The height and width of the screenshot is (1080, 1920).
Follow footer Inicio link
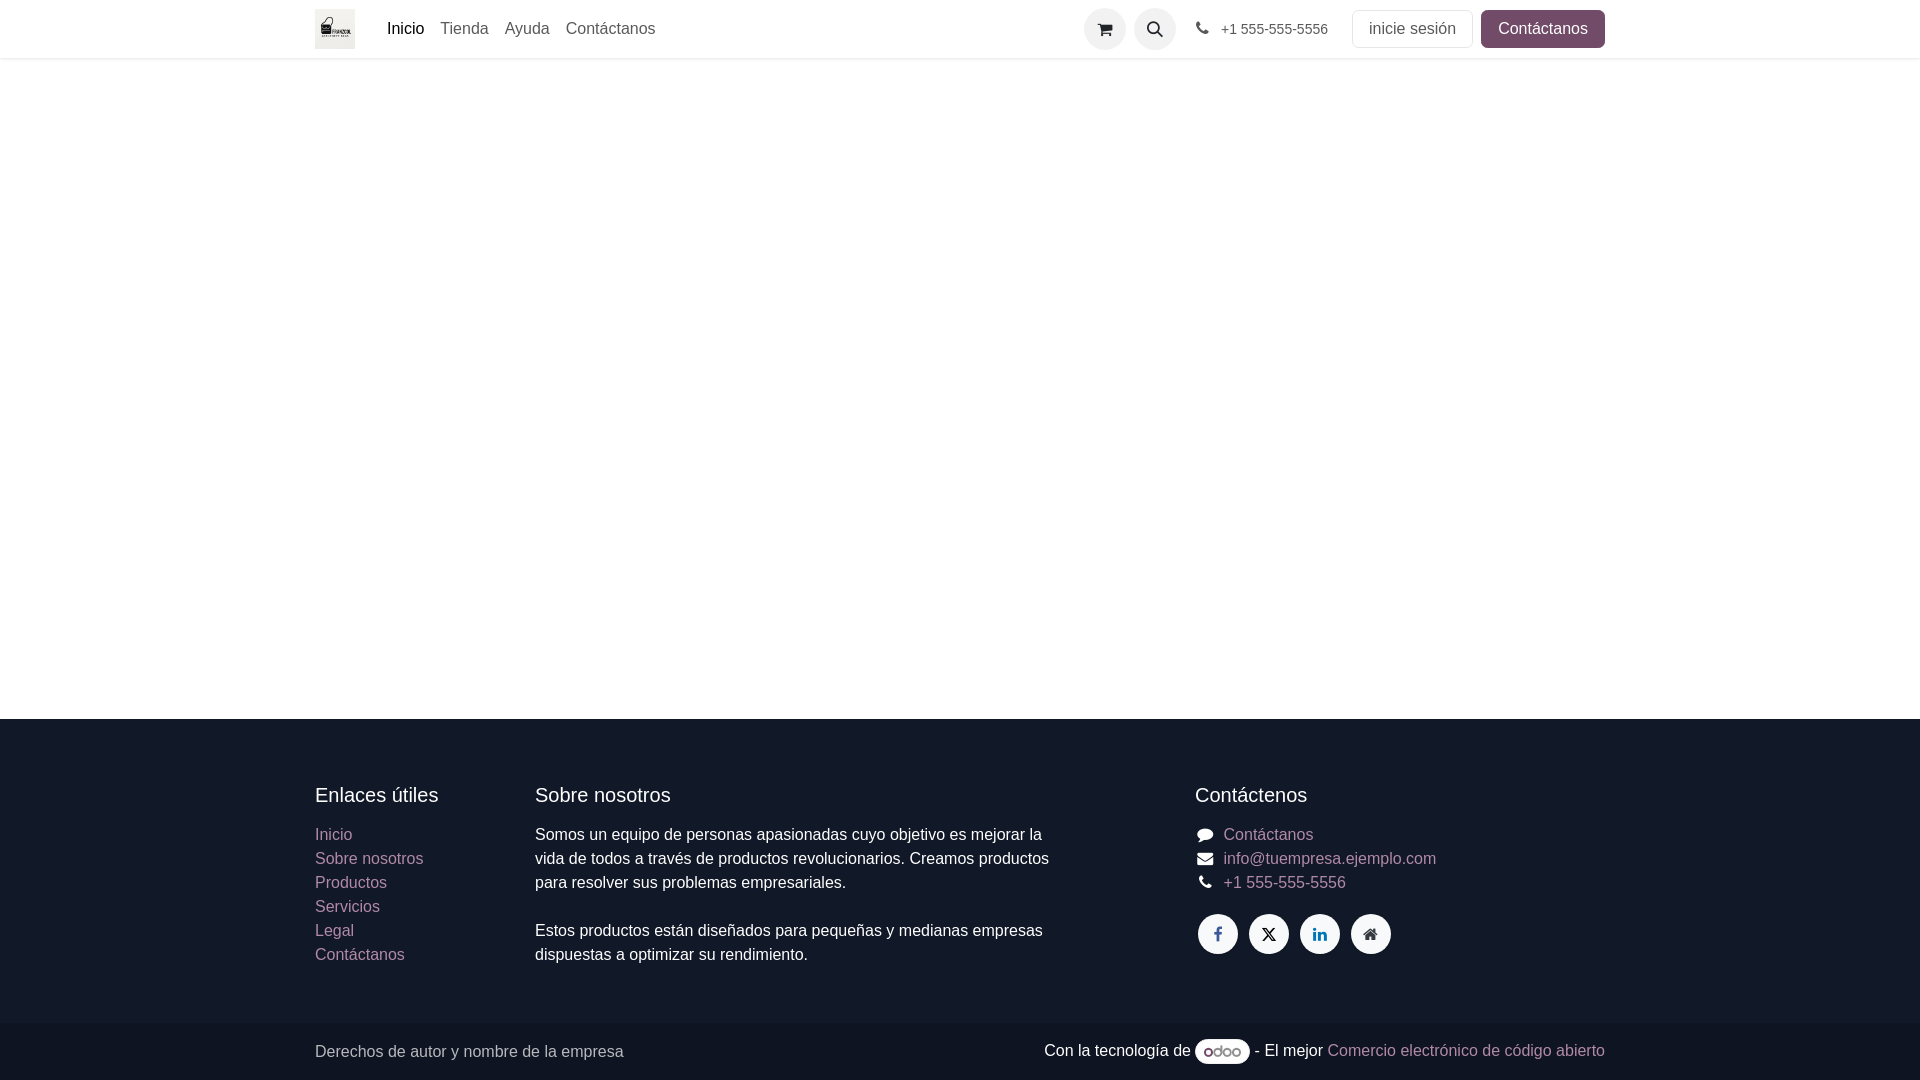click(333, 834)
